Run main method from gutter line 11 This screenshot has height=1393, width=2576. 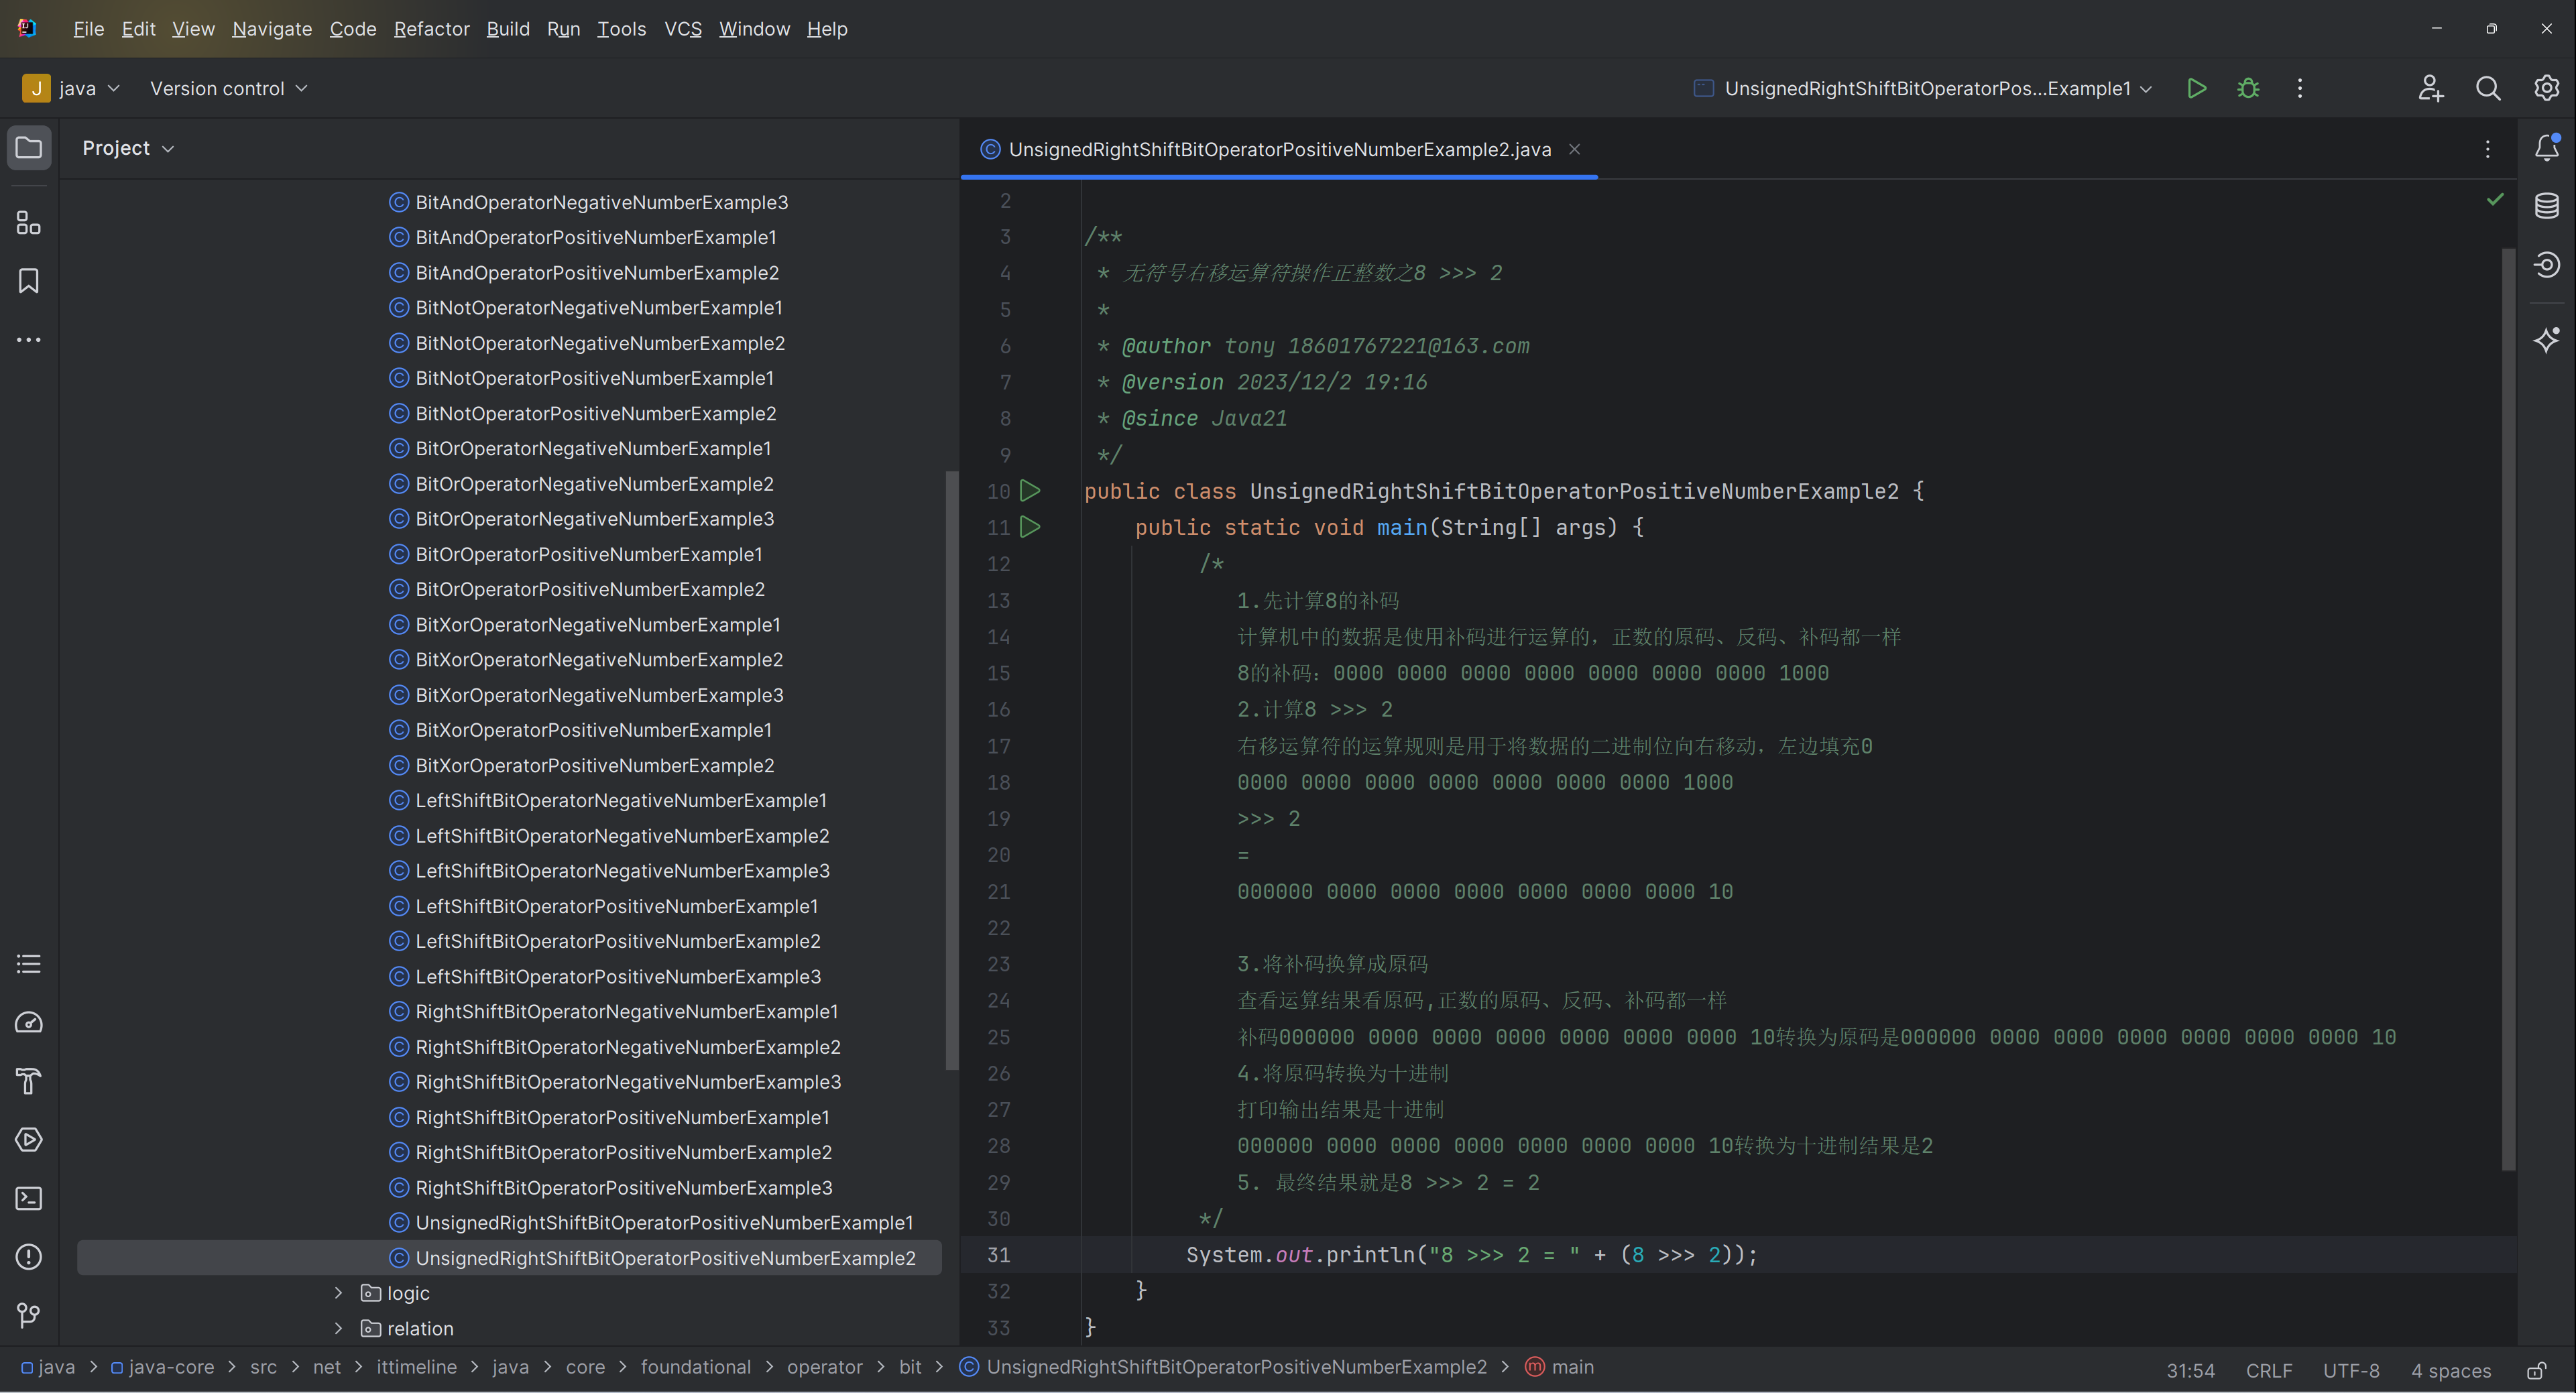1030,527
